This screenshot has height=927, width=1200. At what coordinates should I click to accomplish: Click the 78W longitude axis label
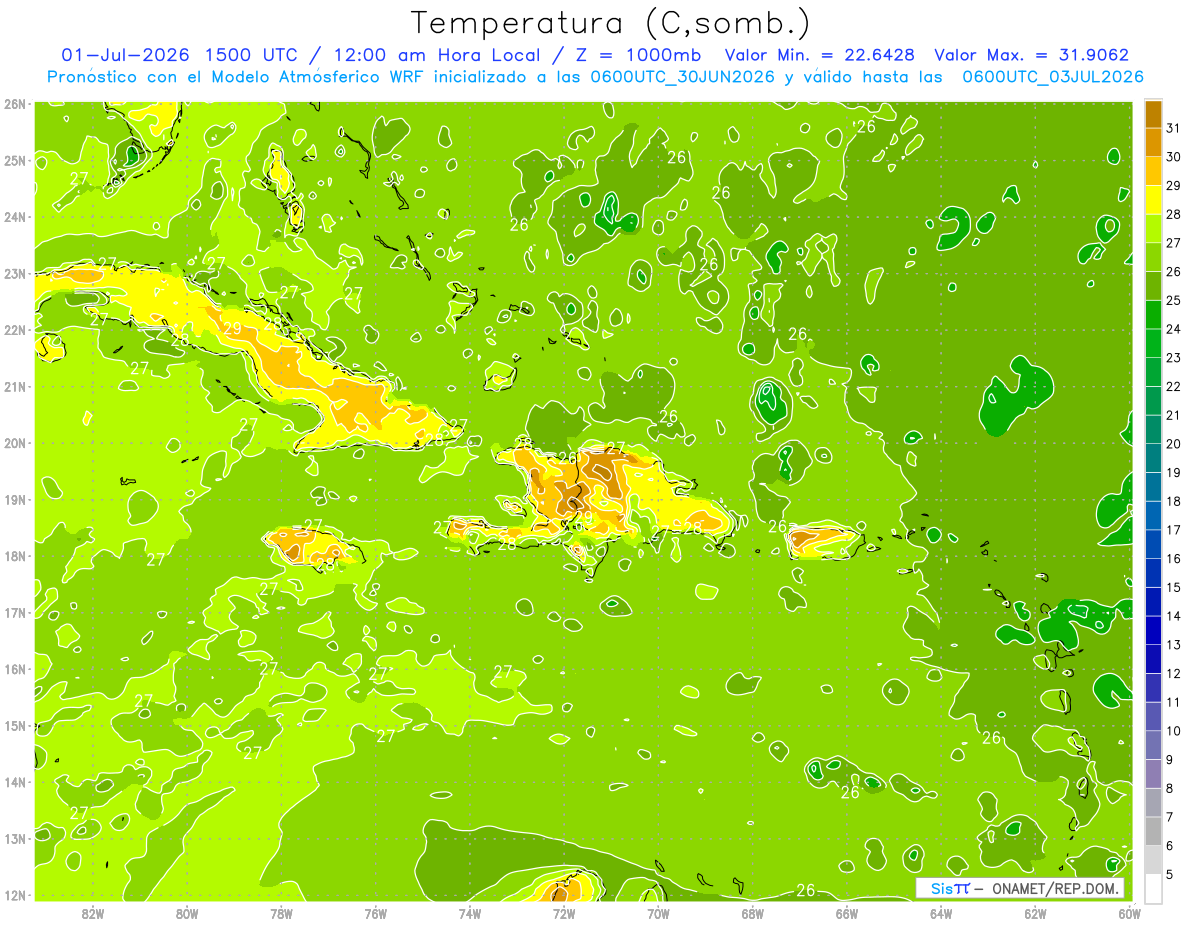281,913
